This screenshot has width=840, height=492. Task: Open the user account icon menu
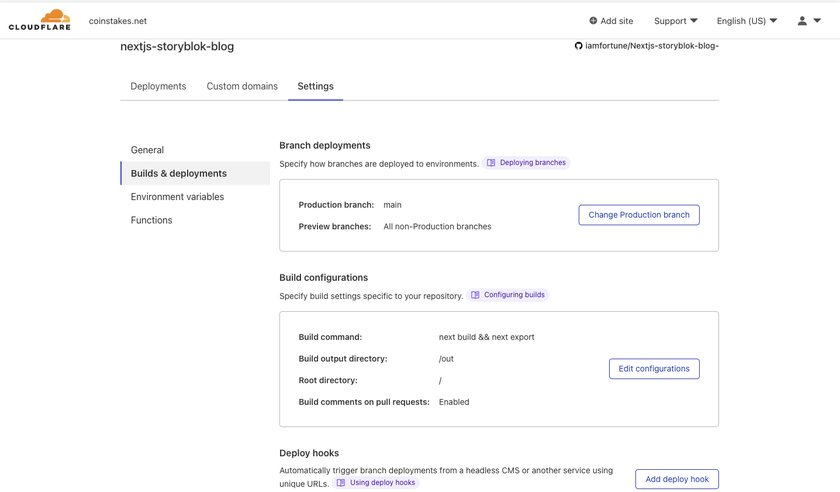click(802, 21)
